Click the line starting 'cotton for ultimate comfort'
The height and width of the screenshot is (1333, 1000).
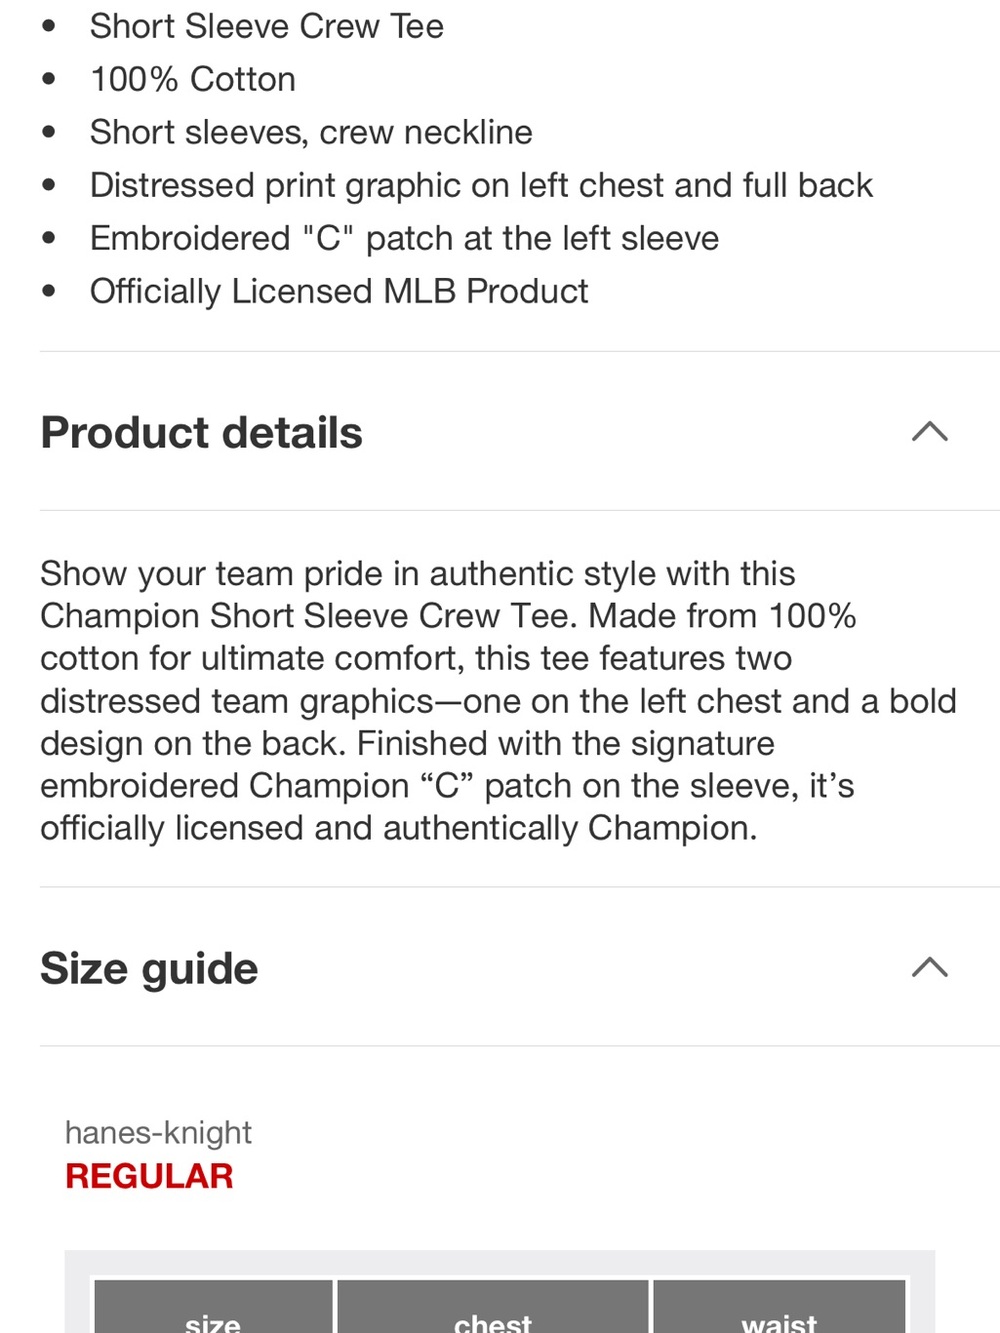click(x=416, y=658)
